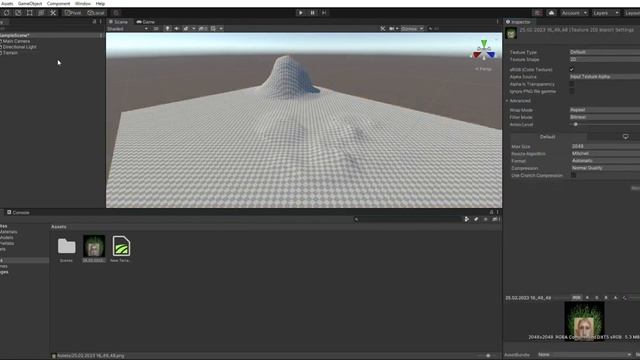This screenshot has width=640, height=360.
Task: Open the Component menu
Action: click(58, 3)
